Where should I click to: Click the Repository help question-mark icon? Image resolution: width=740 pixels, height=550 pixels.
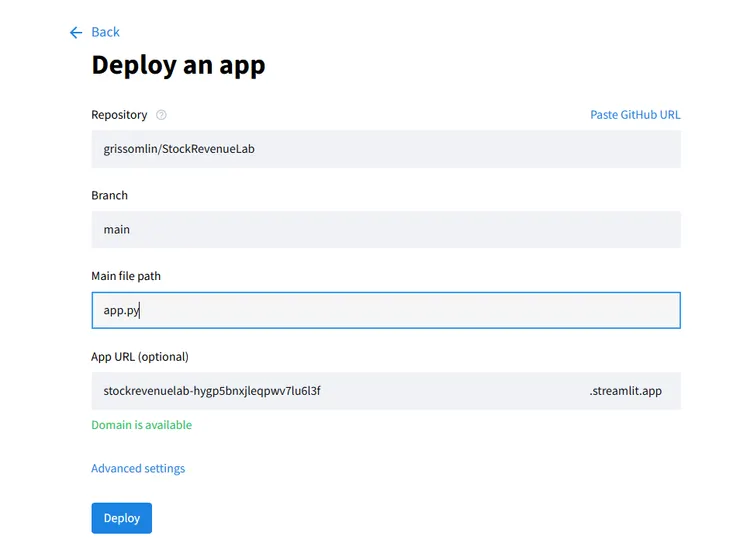161,115
